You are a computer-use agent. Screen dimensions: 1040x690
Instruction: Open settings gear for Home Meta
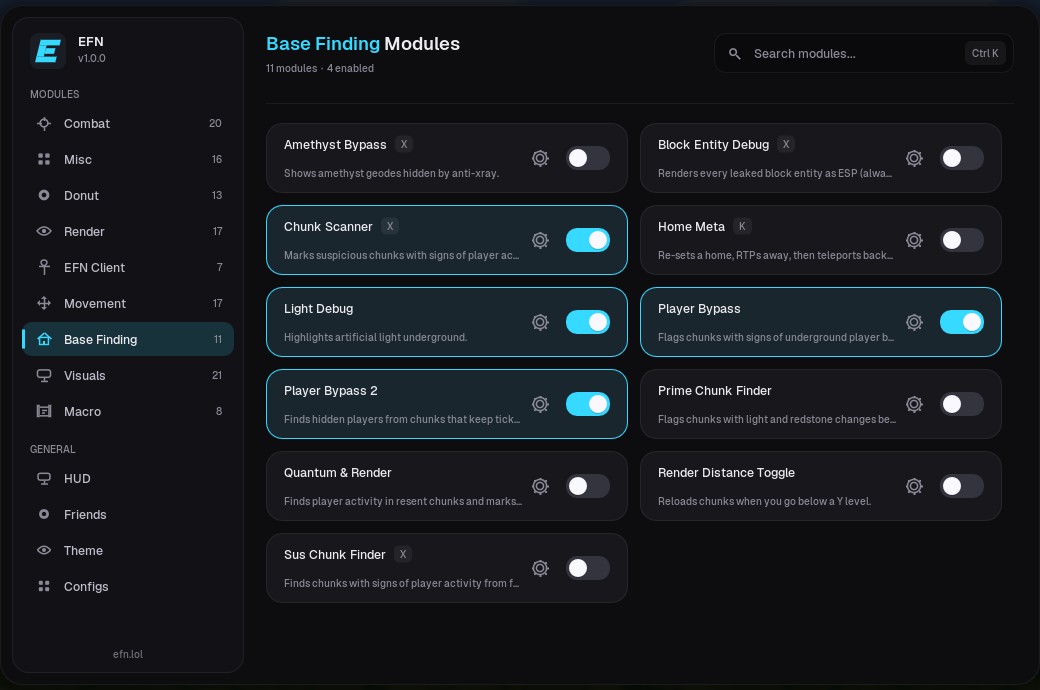click(x=915, y=240)
